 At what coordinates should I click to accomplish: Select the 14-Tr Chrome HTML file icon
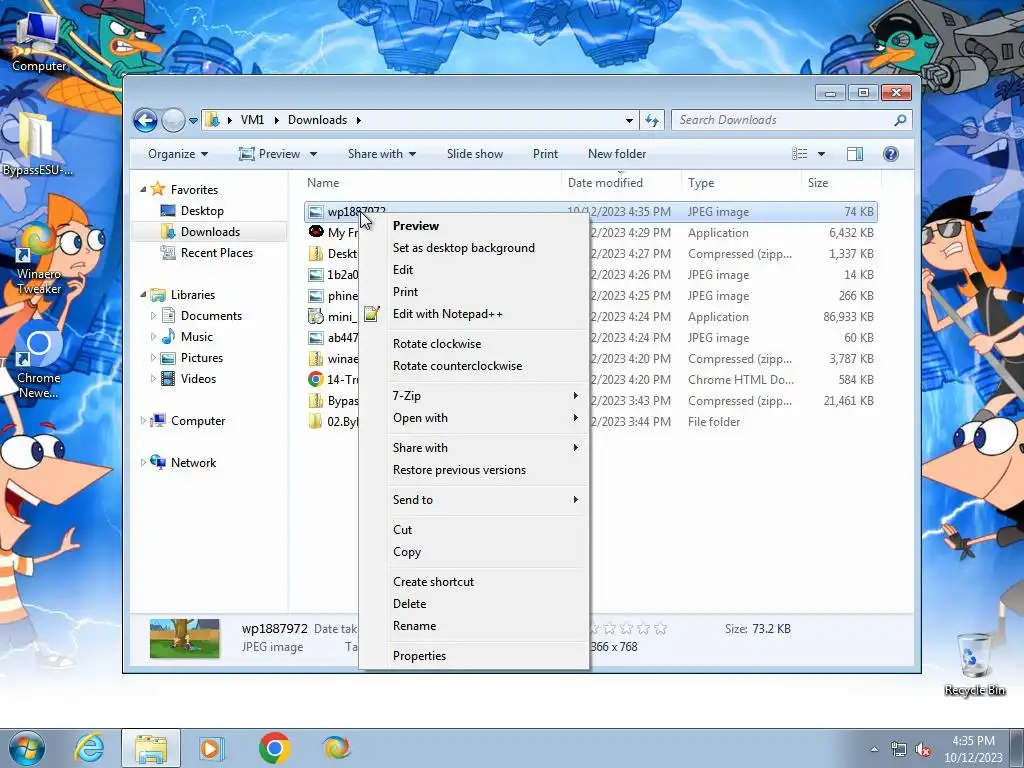coord(316,379)
